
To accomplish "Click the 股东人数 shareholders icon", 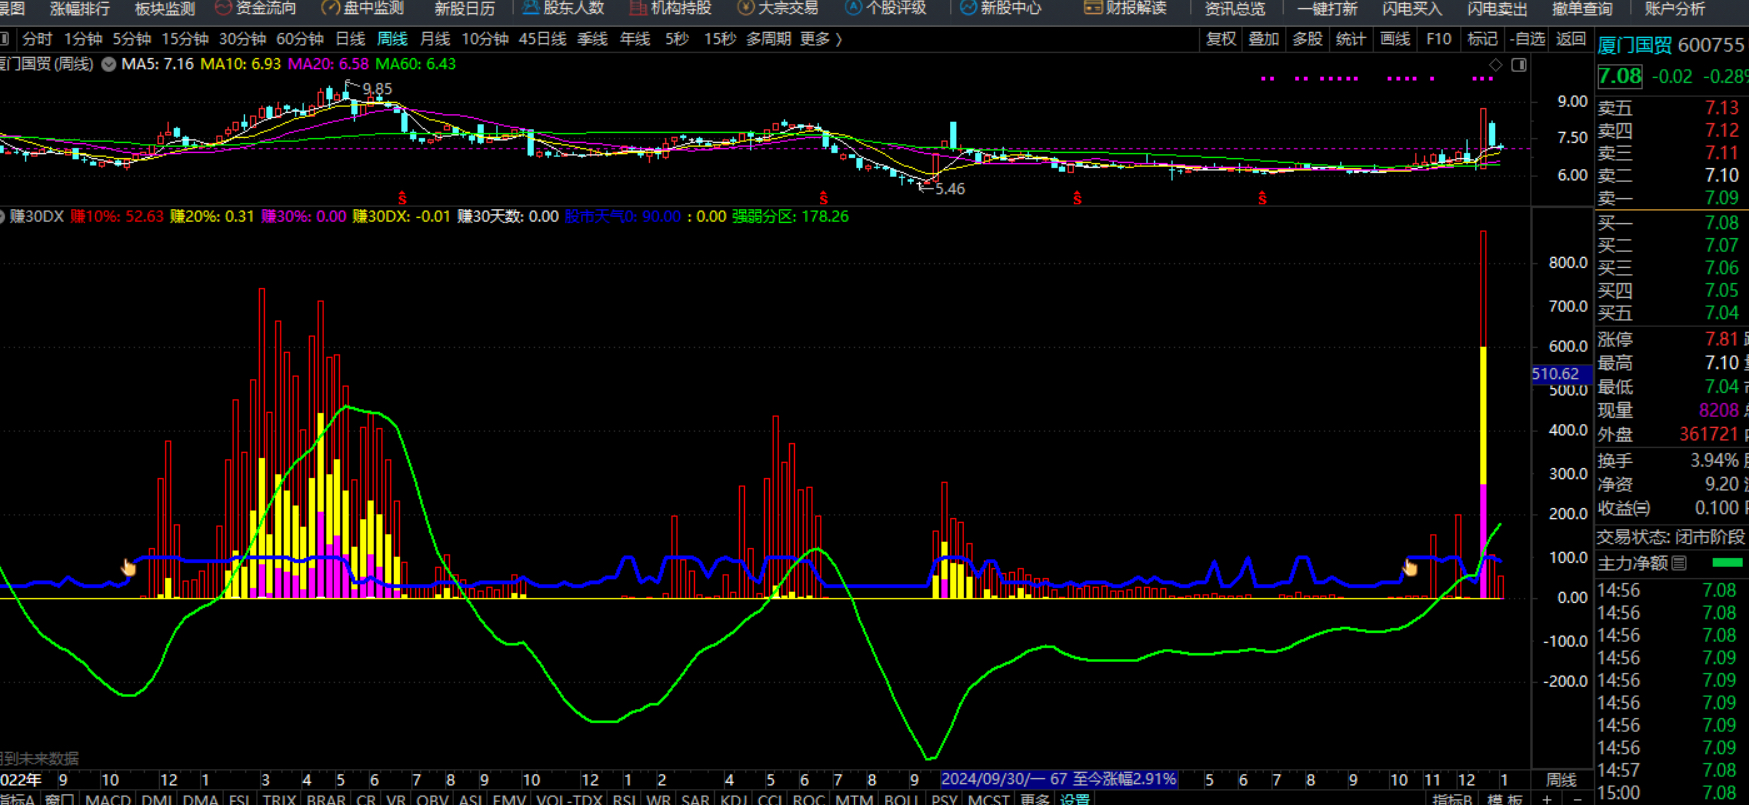I will (531, 8).
